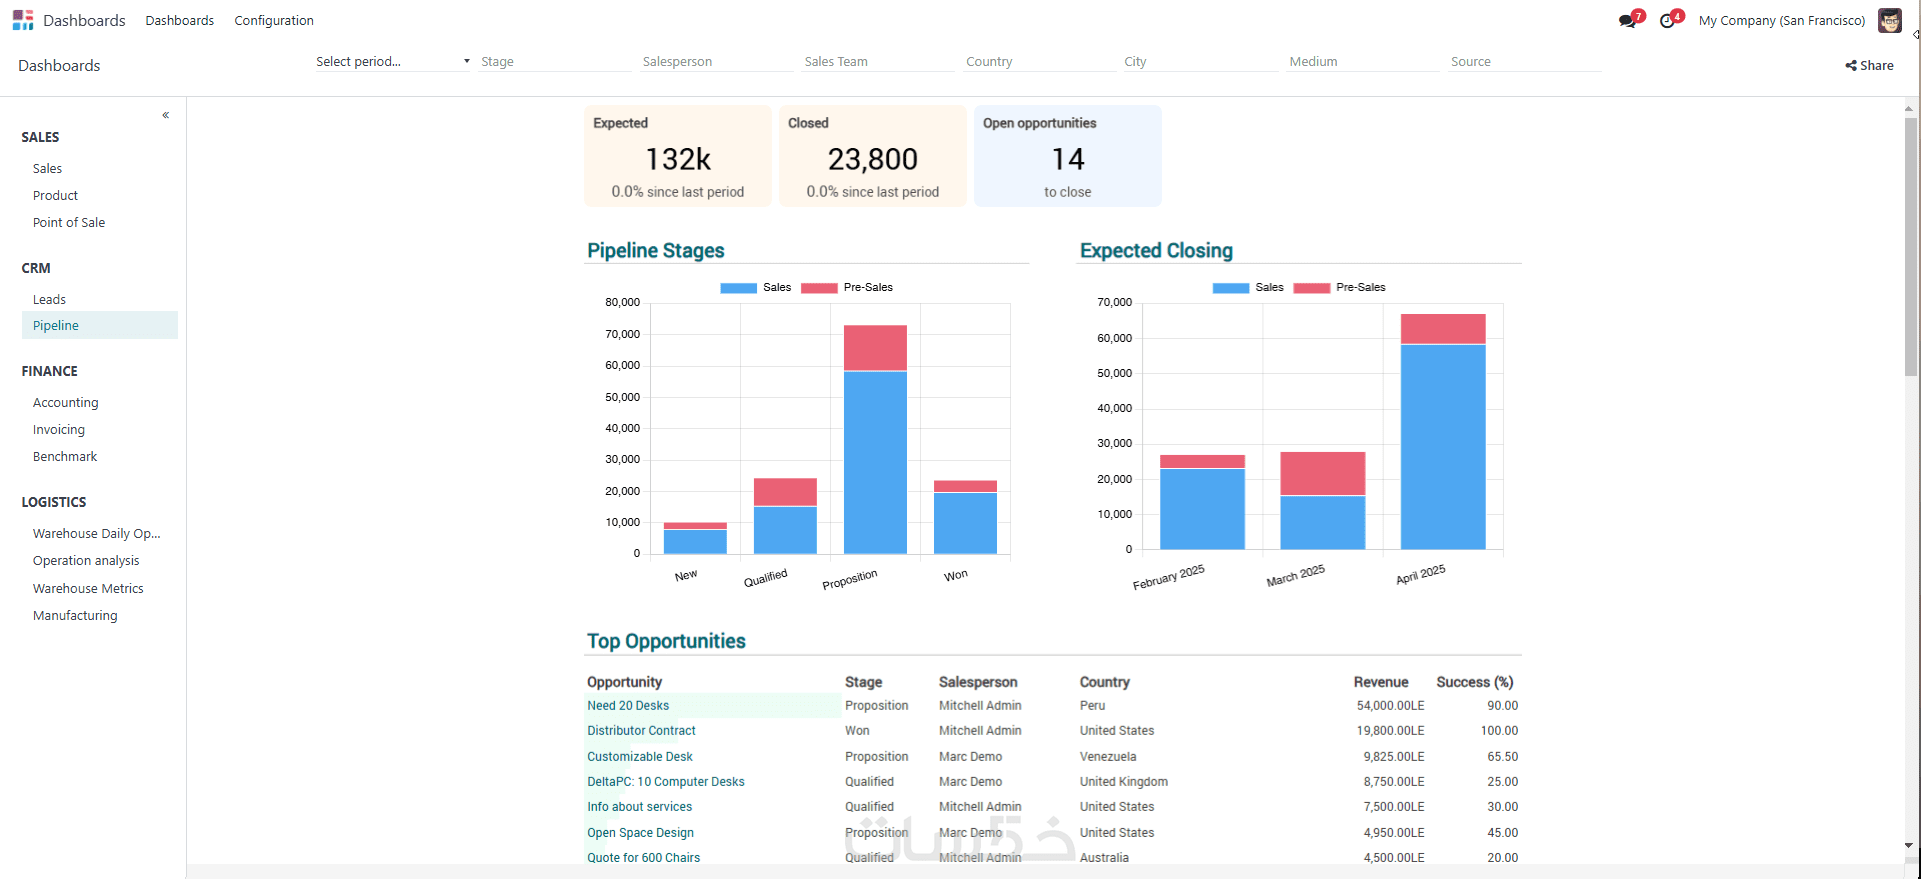Open the Configuration menu

[274, 20]
